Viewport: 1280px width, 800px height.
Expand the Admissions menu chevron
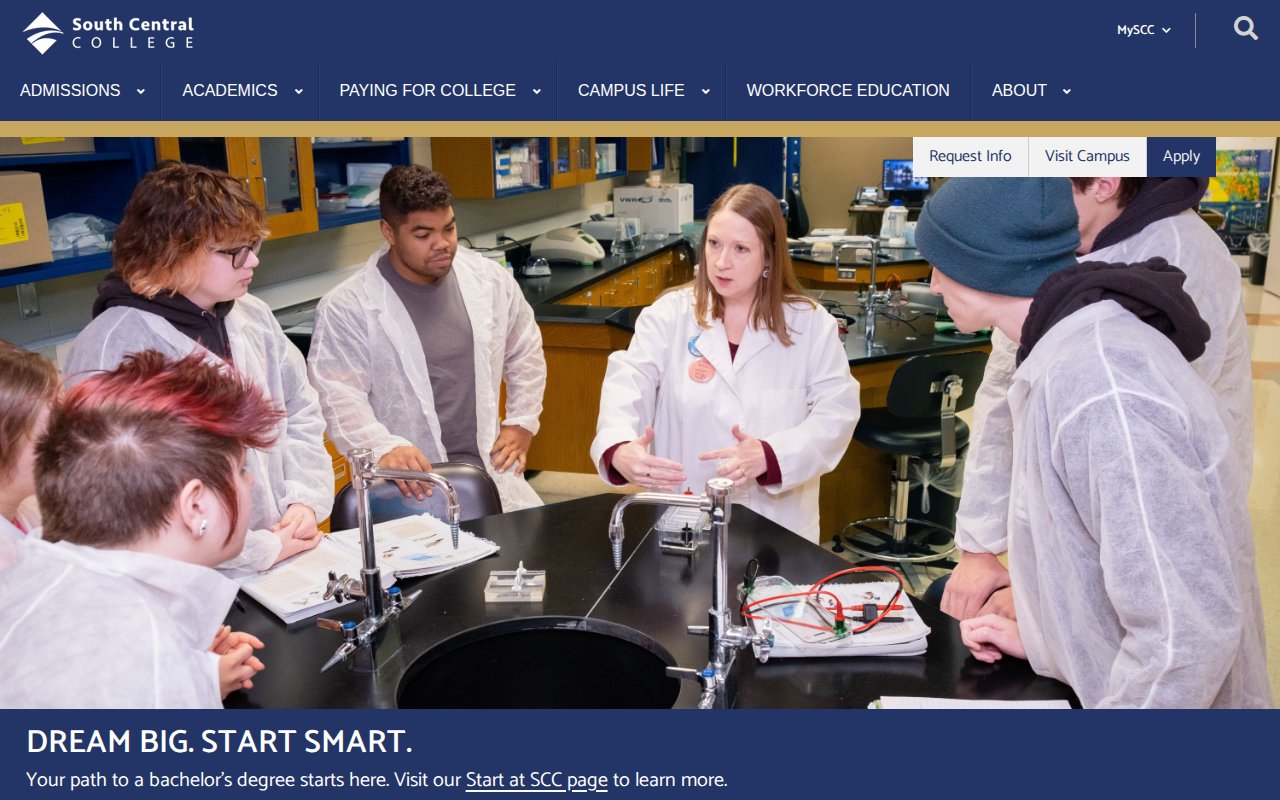(x=141, y=91)
